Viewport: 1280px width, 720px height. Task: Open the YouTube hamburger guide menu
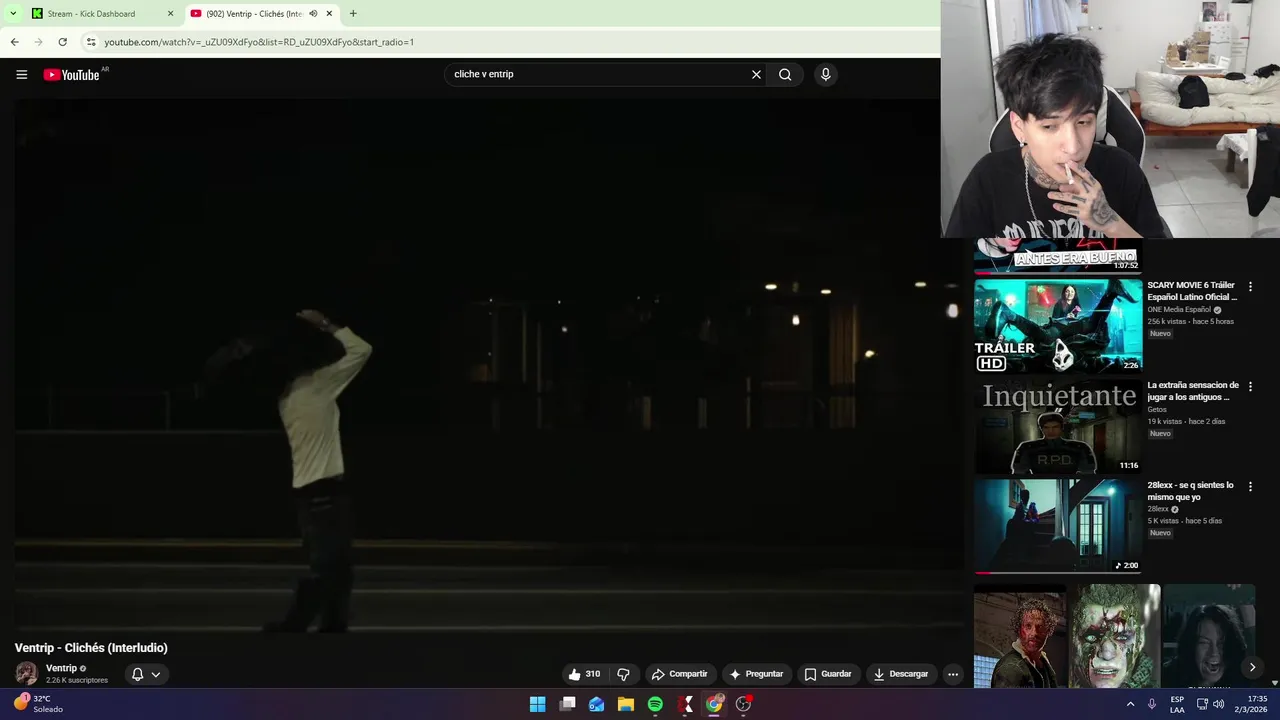click(21, 74)
